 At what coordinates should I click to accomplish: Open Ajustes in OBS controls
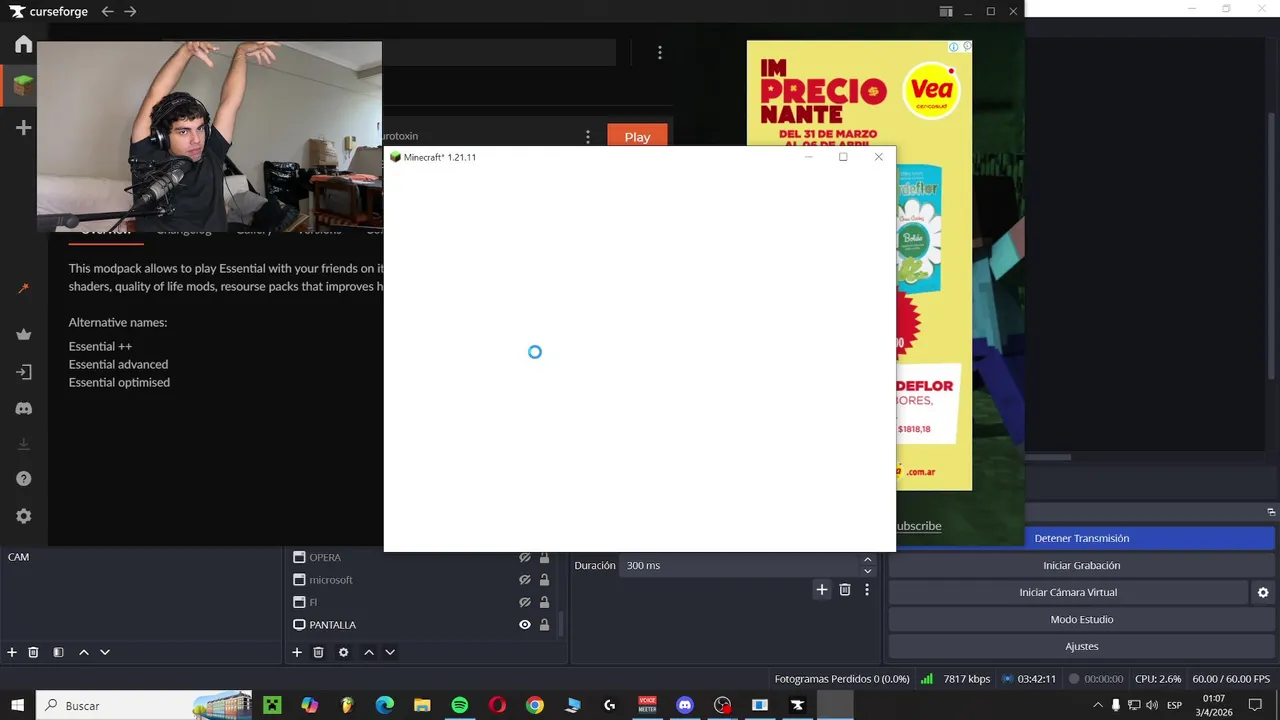[x=1081, y=646]
